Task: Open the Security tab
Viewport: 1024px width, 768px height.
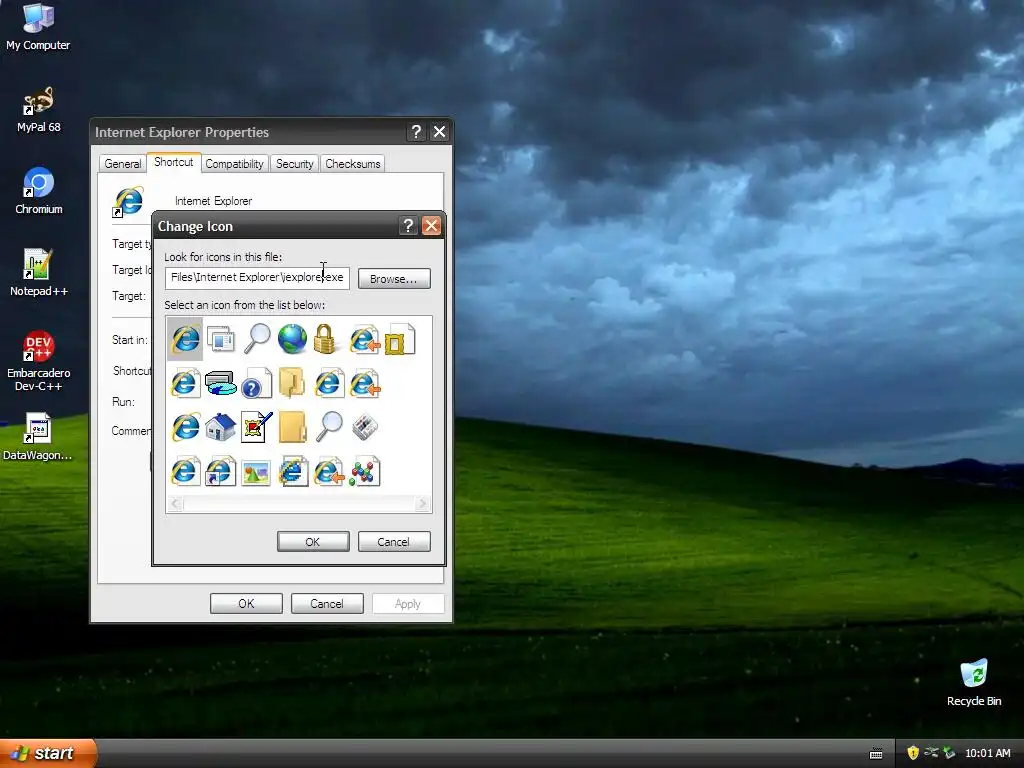Action: 295,164
